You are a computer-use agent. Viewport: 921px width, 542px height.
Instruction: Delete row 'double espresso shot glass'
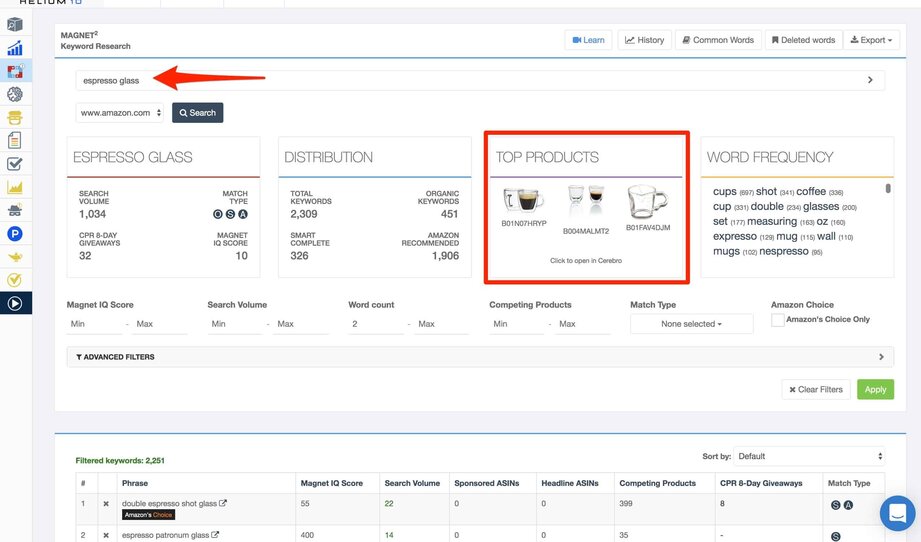(106, 504)
